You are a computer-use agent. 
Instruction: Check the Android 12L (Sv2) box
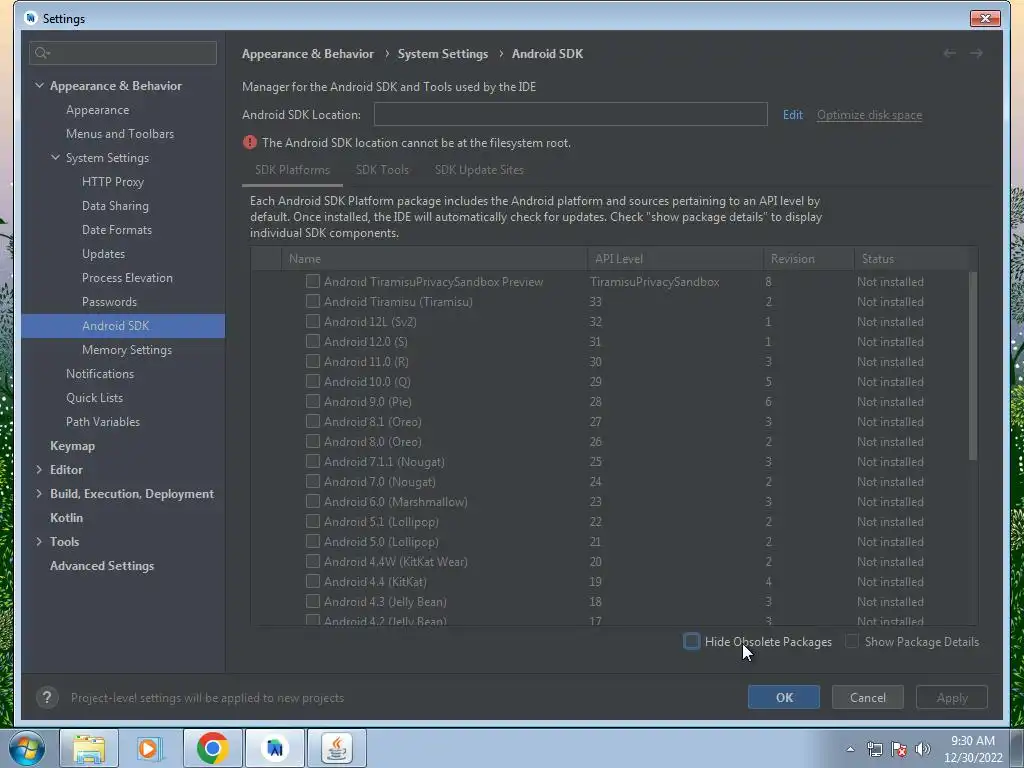[313, 321]
